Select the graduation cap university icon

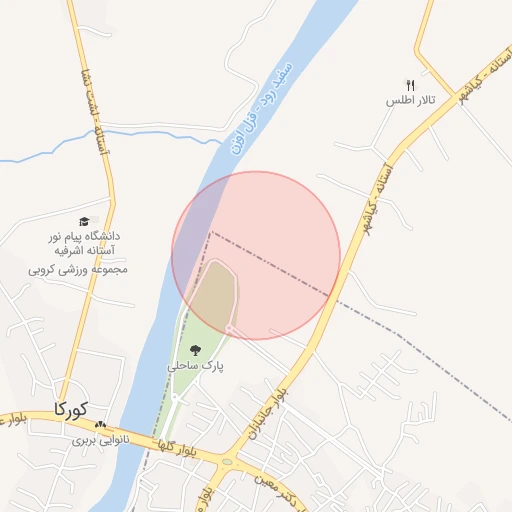coord(84,221)
